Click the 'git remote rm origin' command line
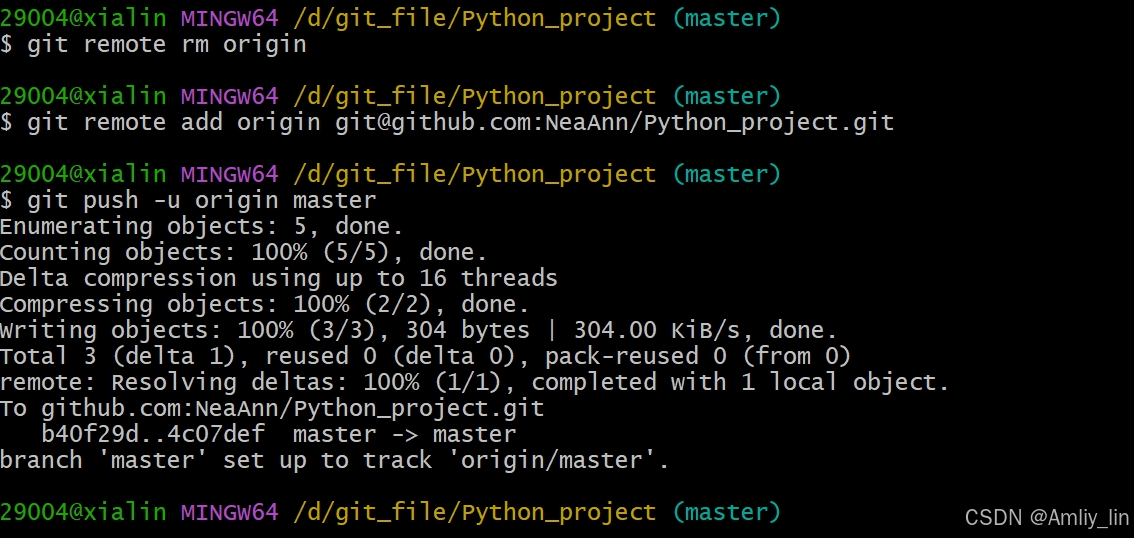The image size is (1134, 538). (x=153, y=45)
